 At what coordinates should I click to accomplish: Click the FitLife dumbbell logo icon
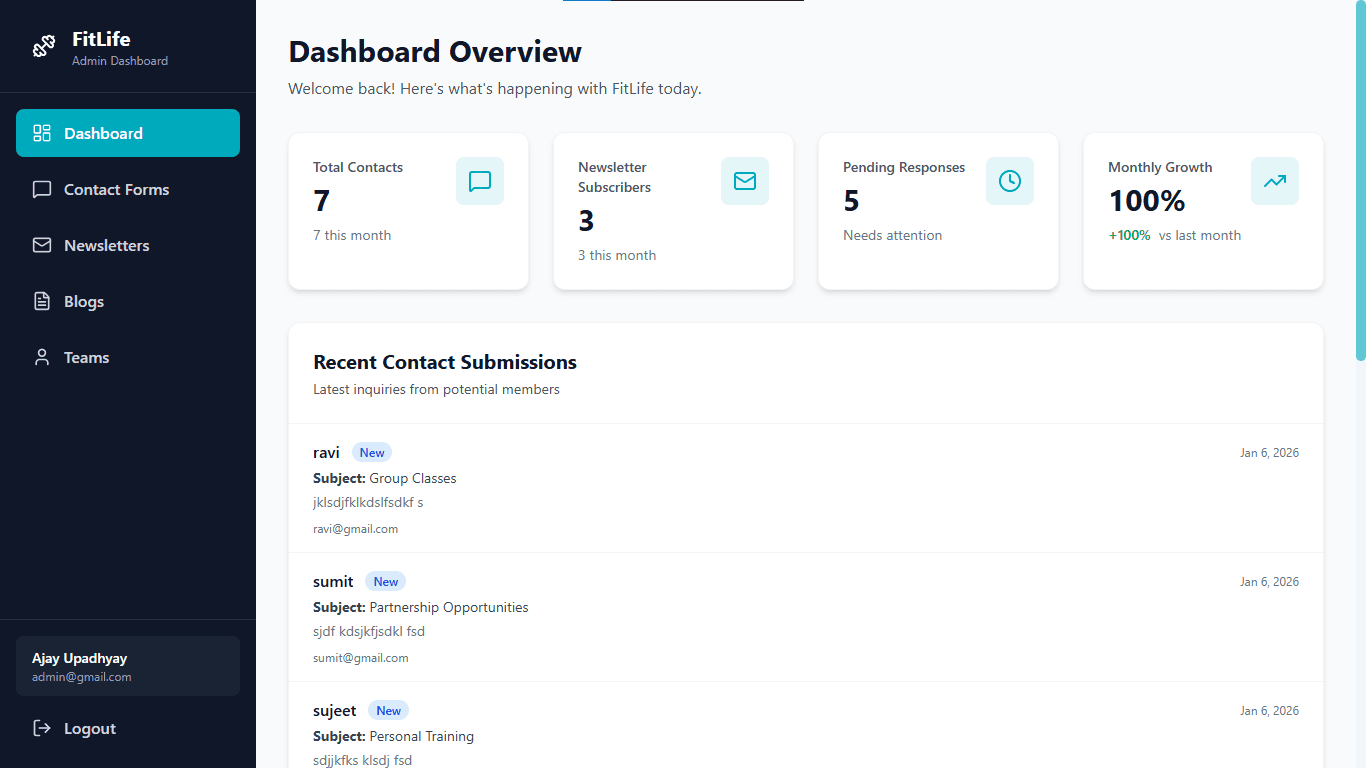click(x=43, y=45)
